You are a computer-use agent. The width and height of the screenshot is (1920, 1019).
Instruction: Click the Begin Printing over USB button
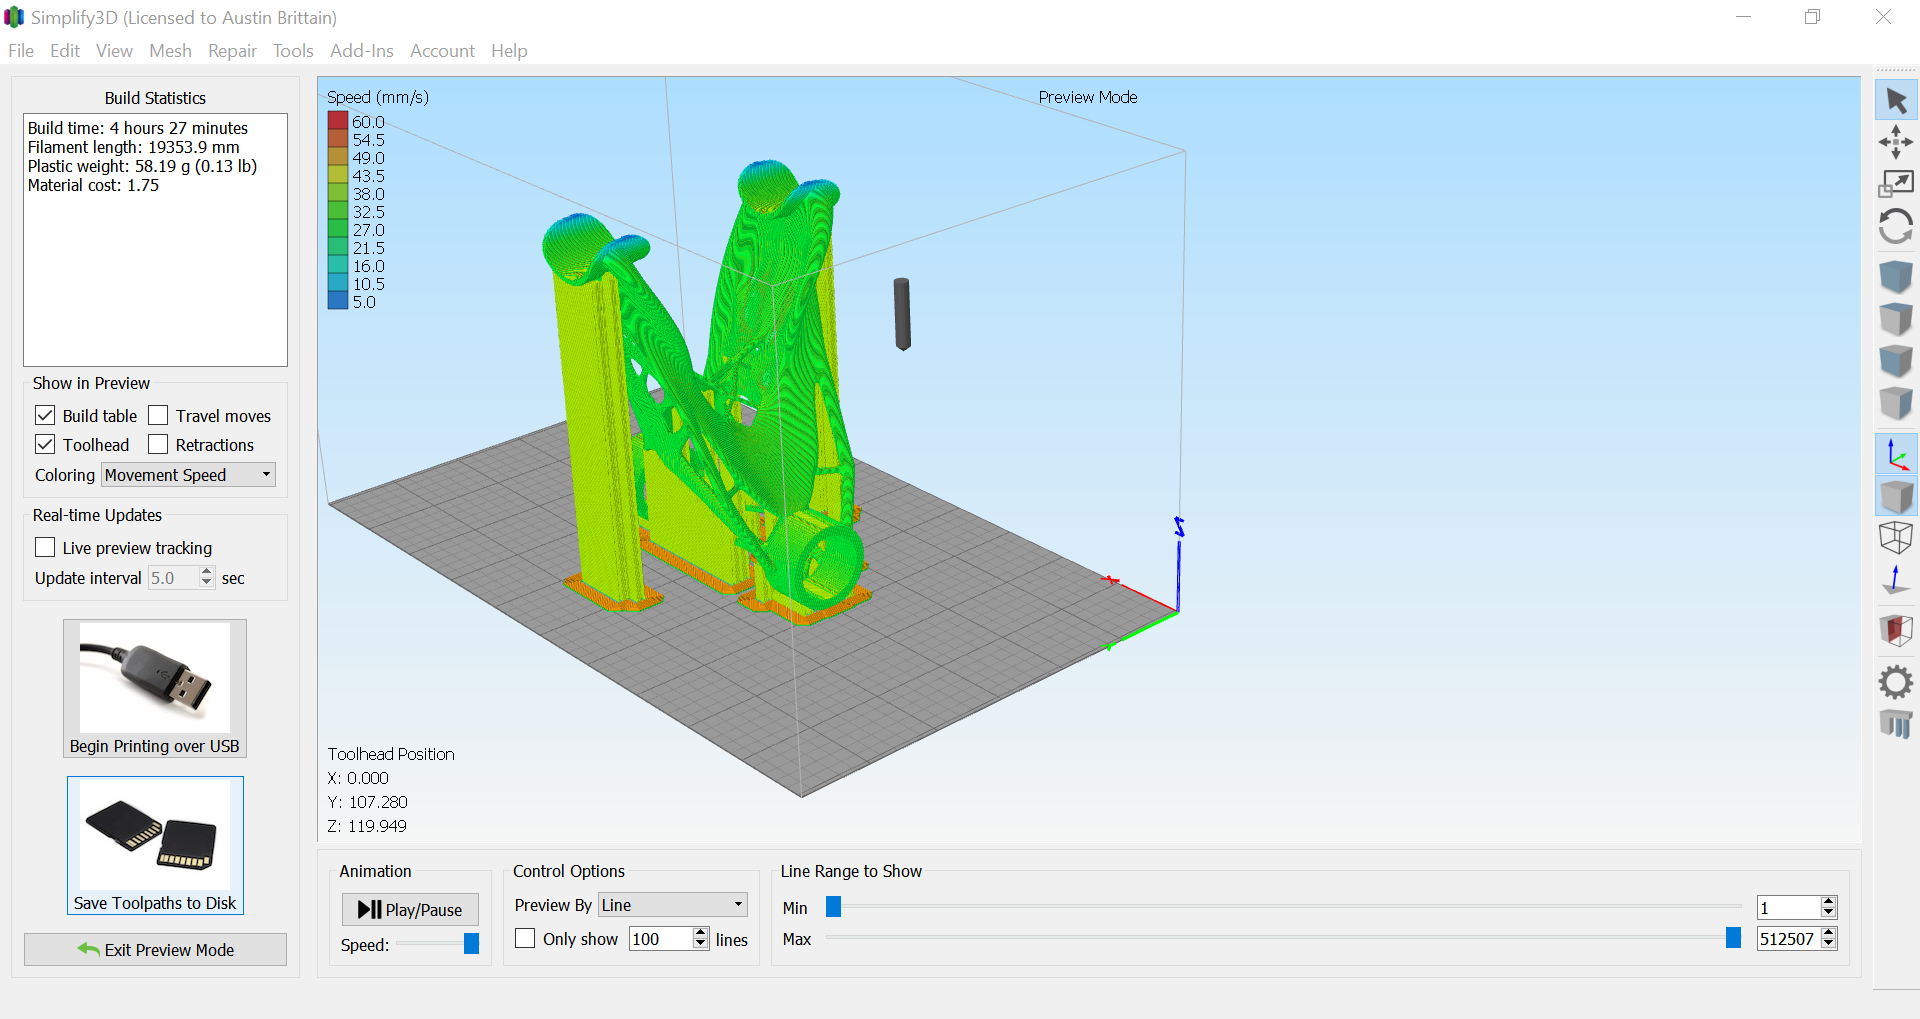coord(155,689)
